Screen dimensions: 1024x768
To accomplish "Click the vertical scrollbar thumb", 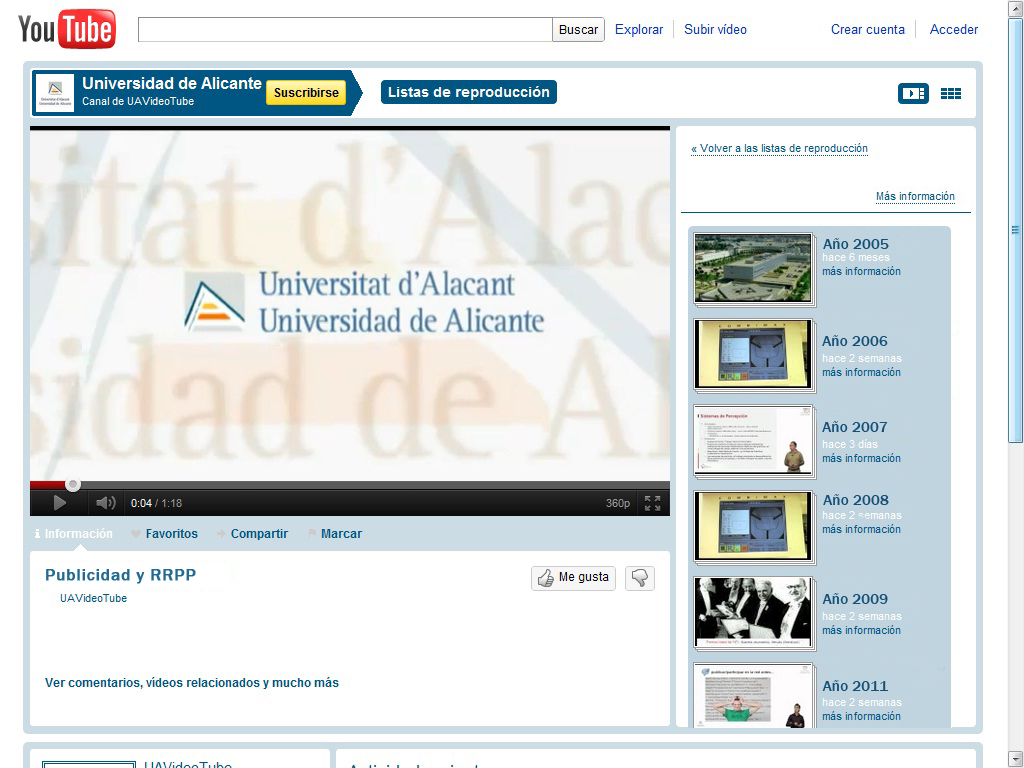I will [1016, 229].
